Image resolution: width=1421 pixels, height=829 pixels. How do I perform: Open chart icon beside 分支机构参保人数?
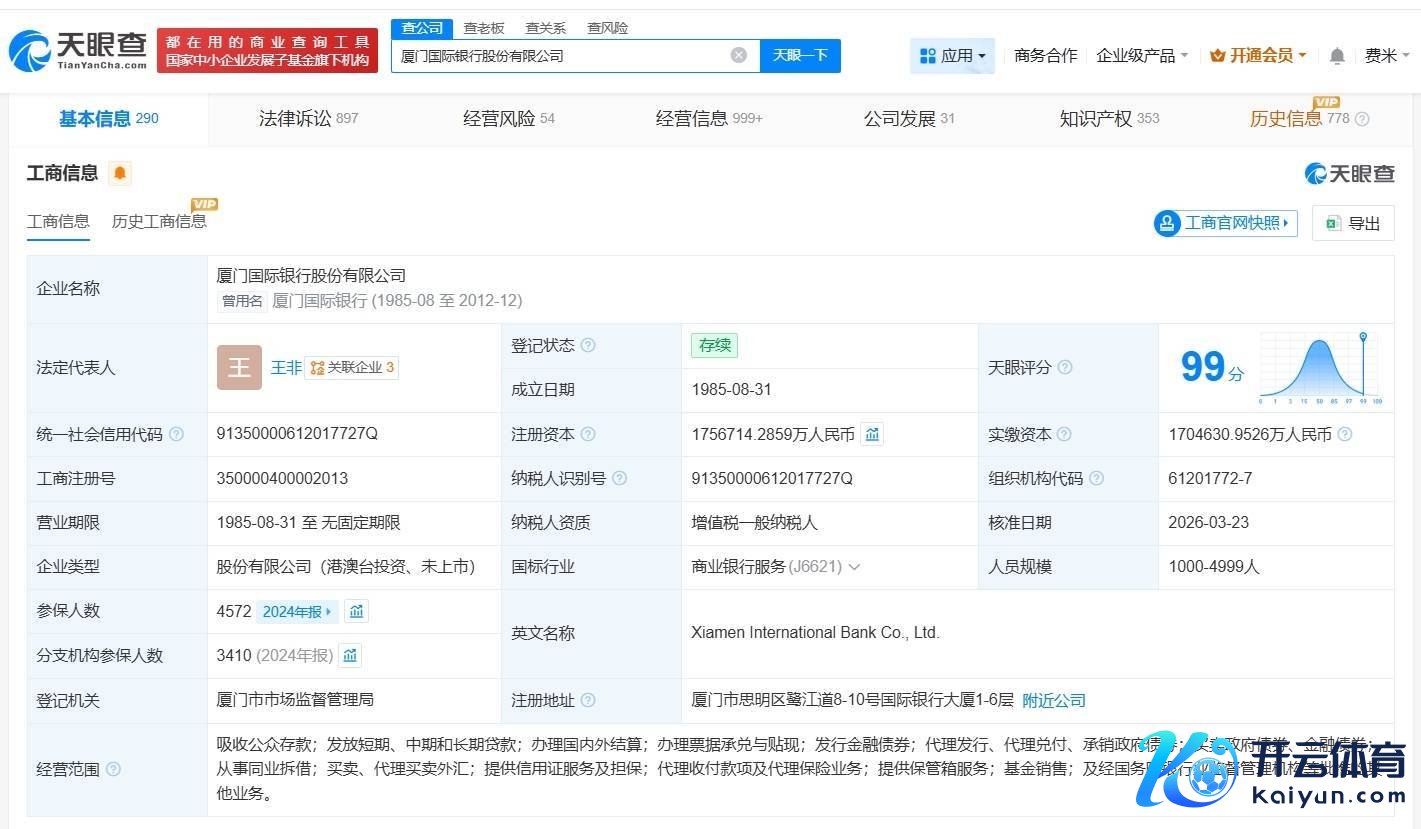coord(350,655)
